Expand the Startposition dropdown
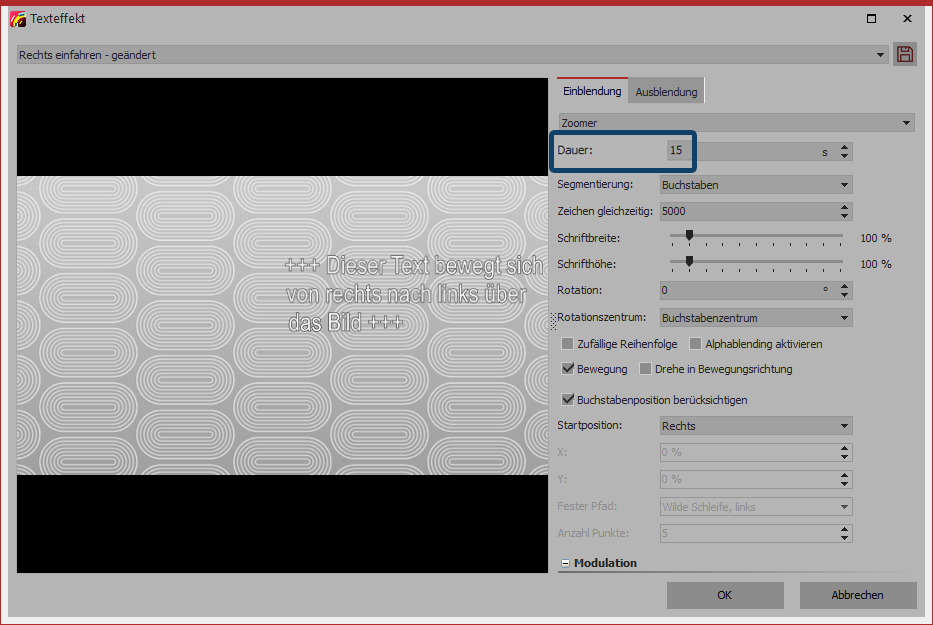The height and width of the screenshot is (625, 933). pos(845,426)
